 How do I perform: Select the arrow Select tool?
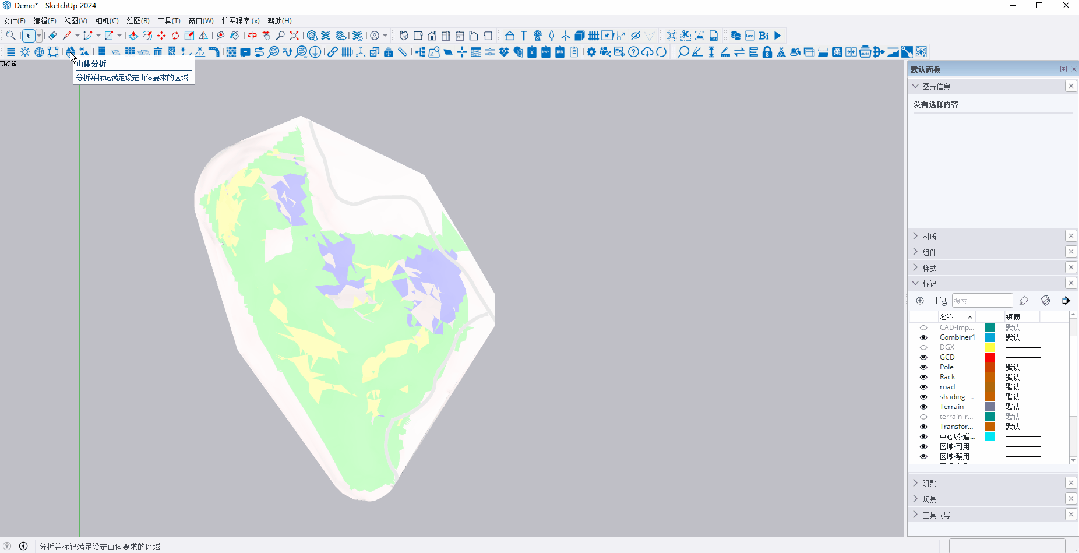tap(28, 36)
